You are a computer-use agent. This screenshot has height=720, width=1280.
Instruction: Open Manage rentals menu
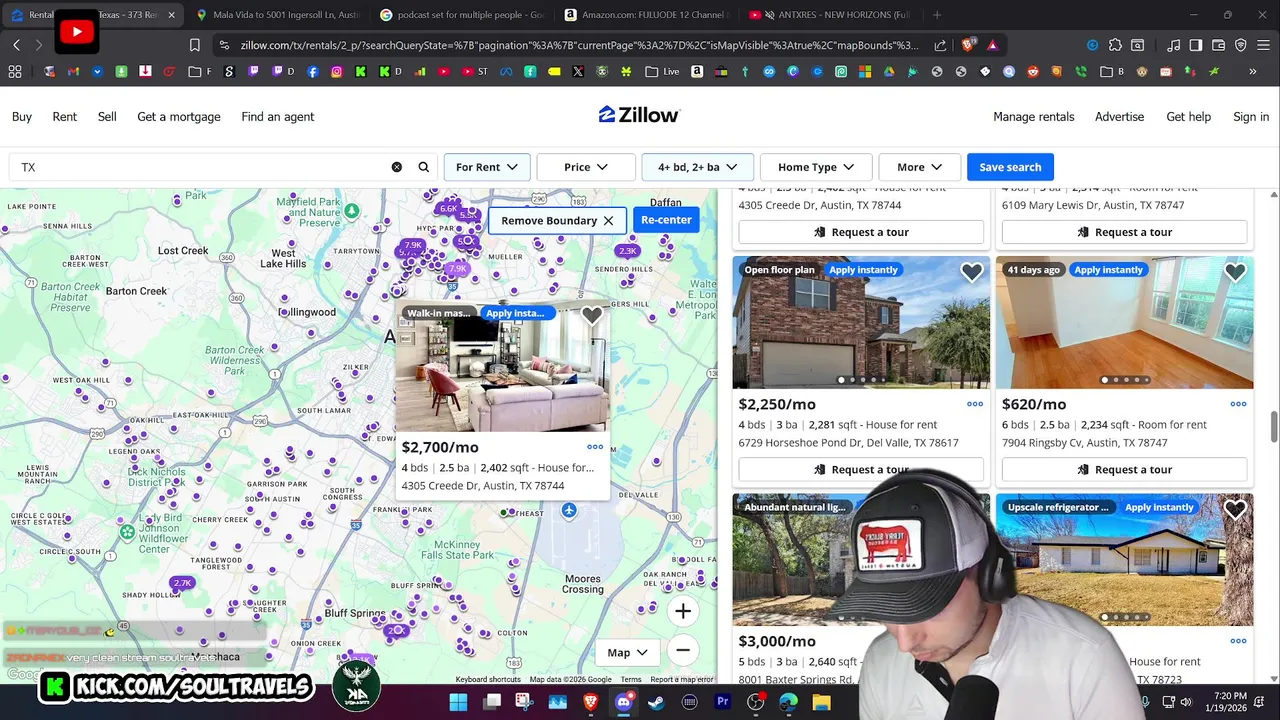(x=1034, y=116)
